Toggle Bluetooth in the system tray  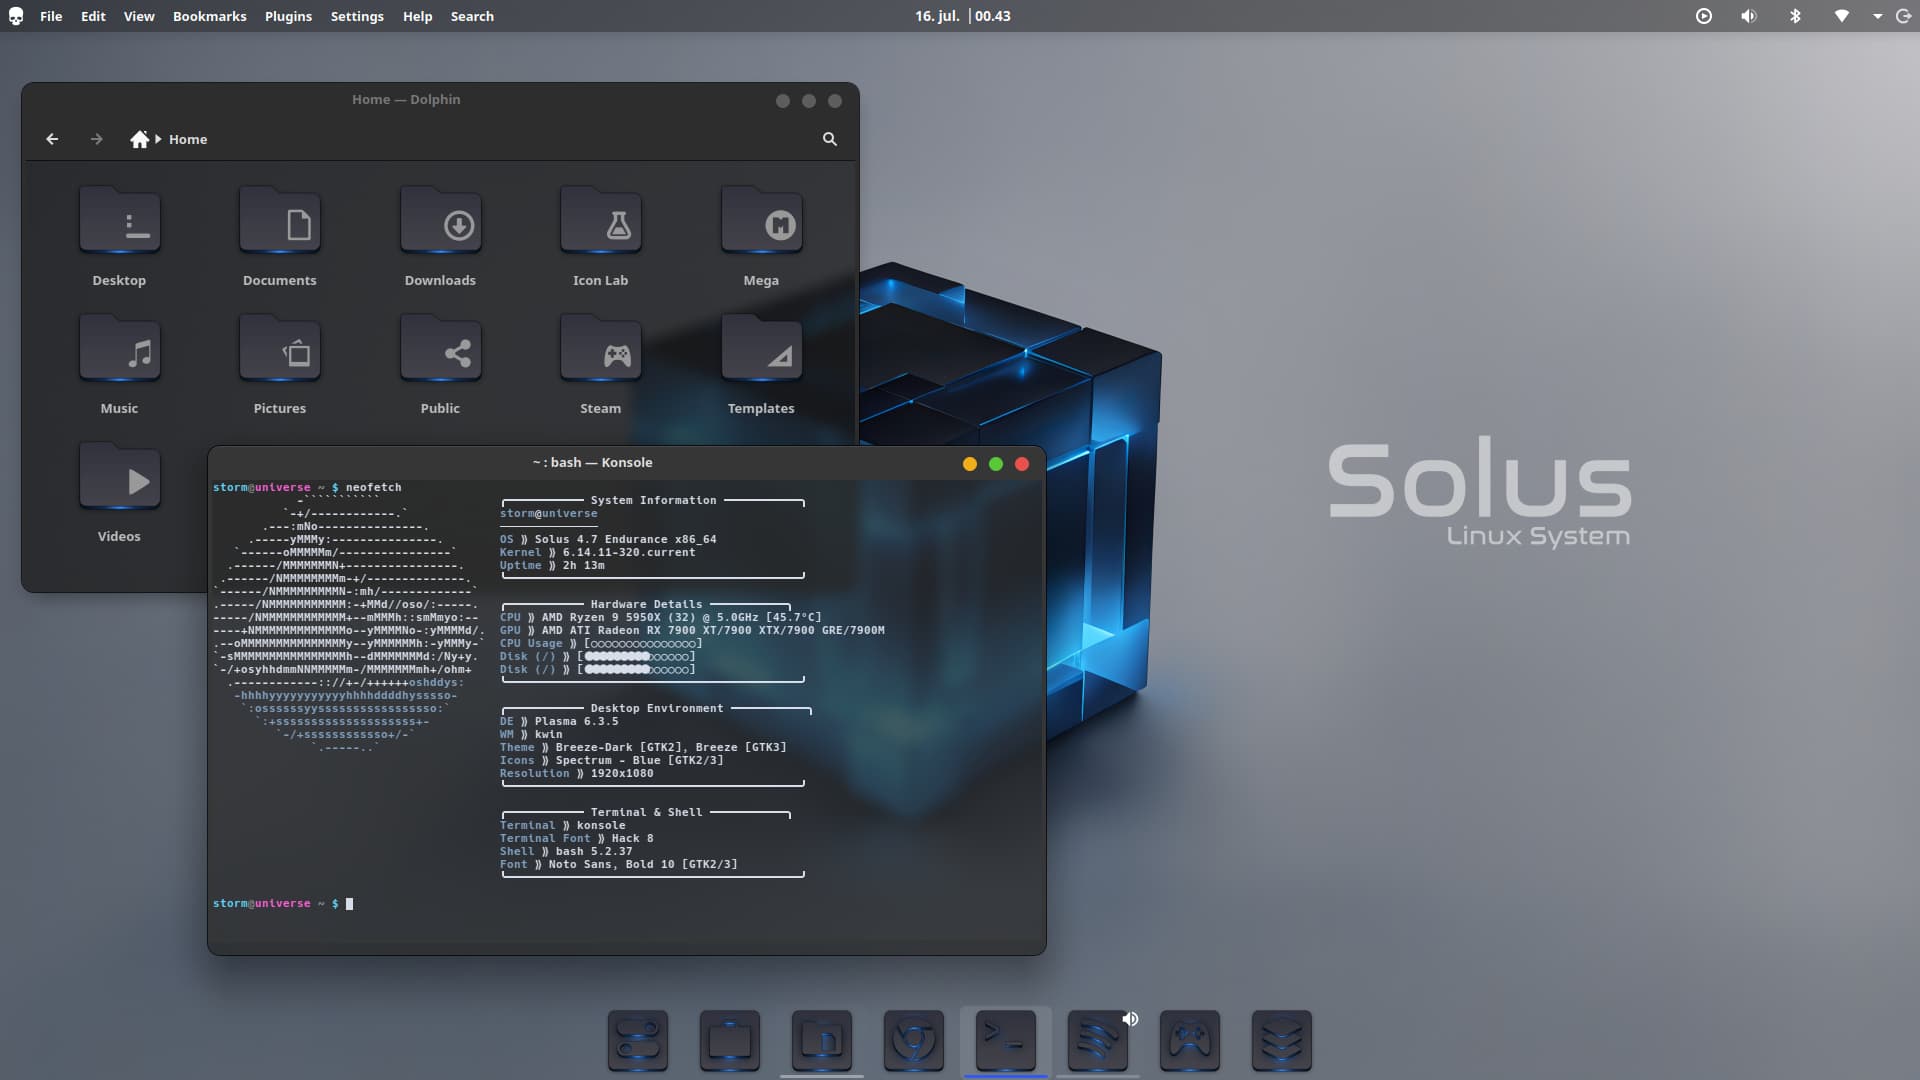1795,16
